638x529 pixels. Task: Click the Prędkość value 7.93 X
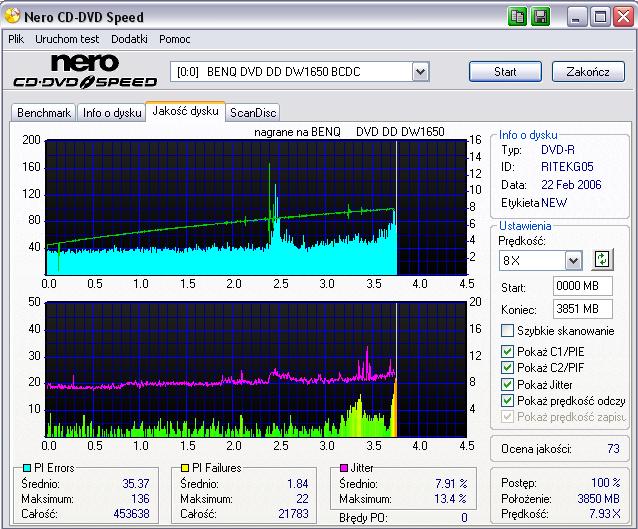[x=605, y=514]
